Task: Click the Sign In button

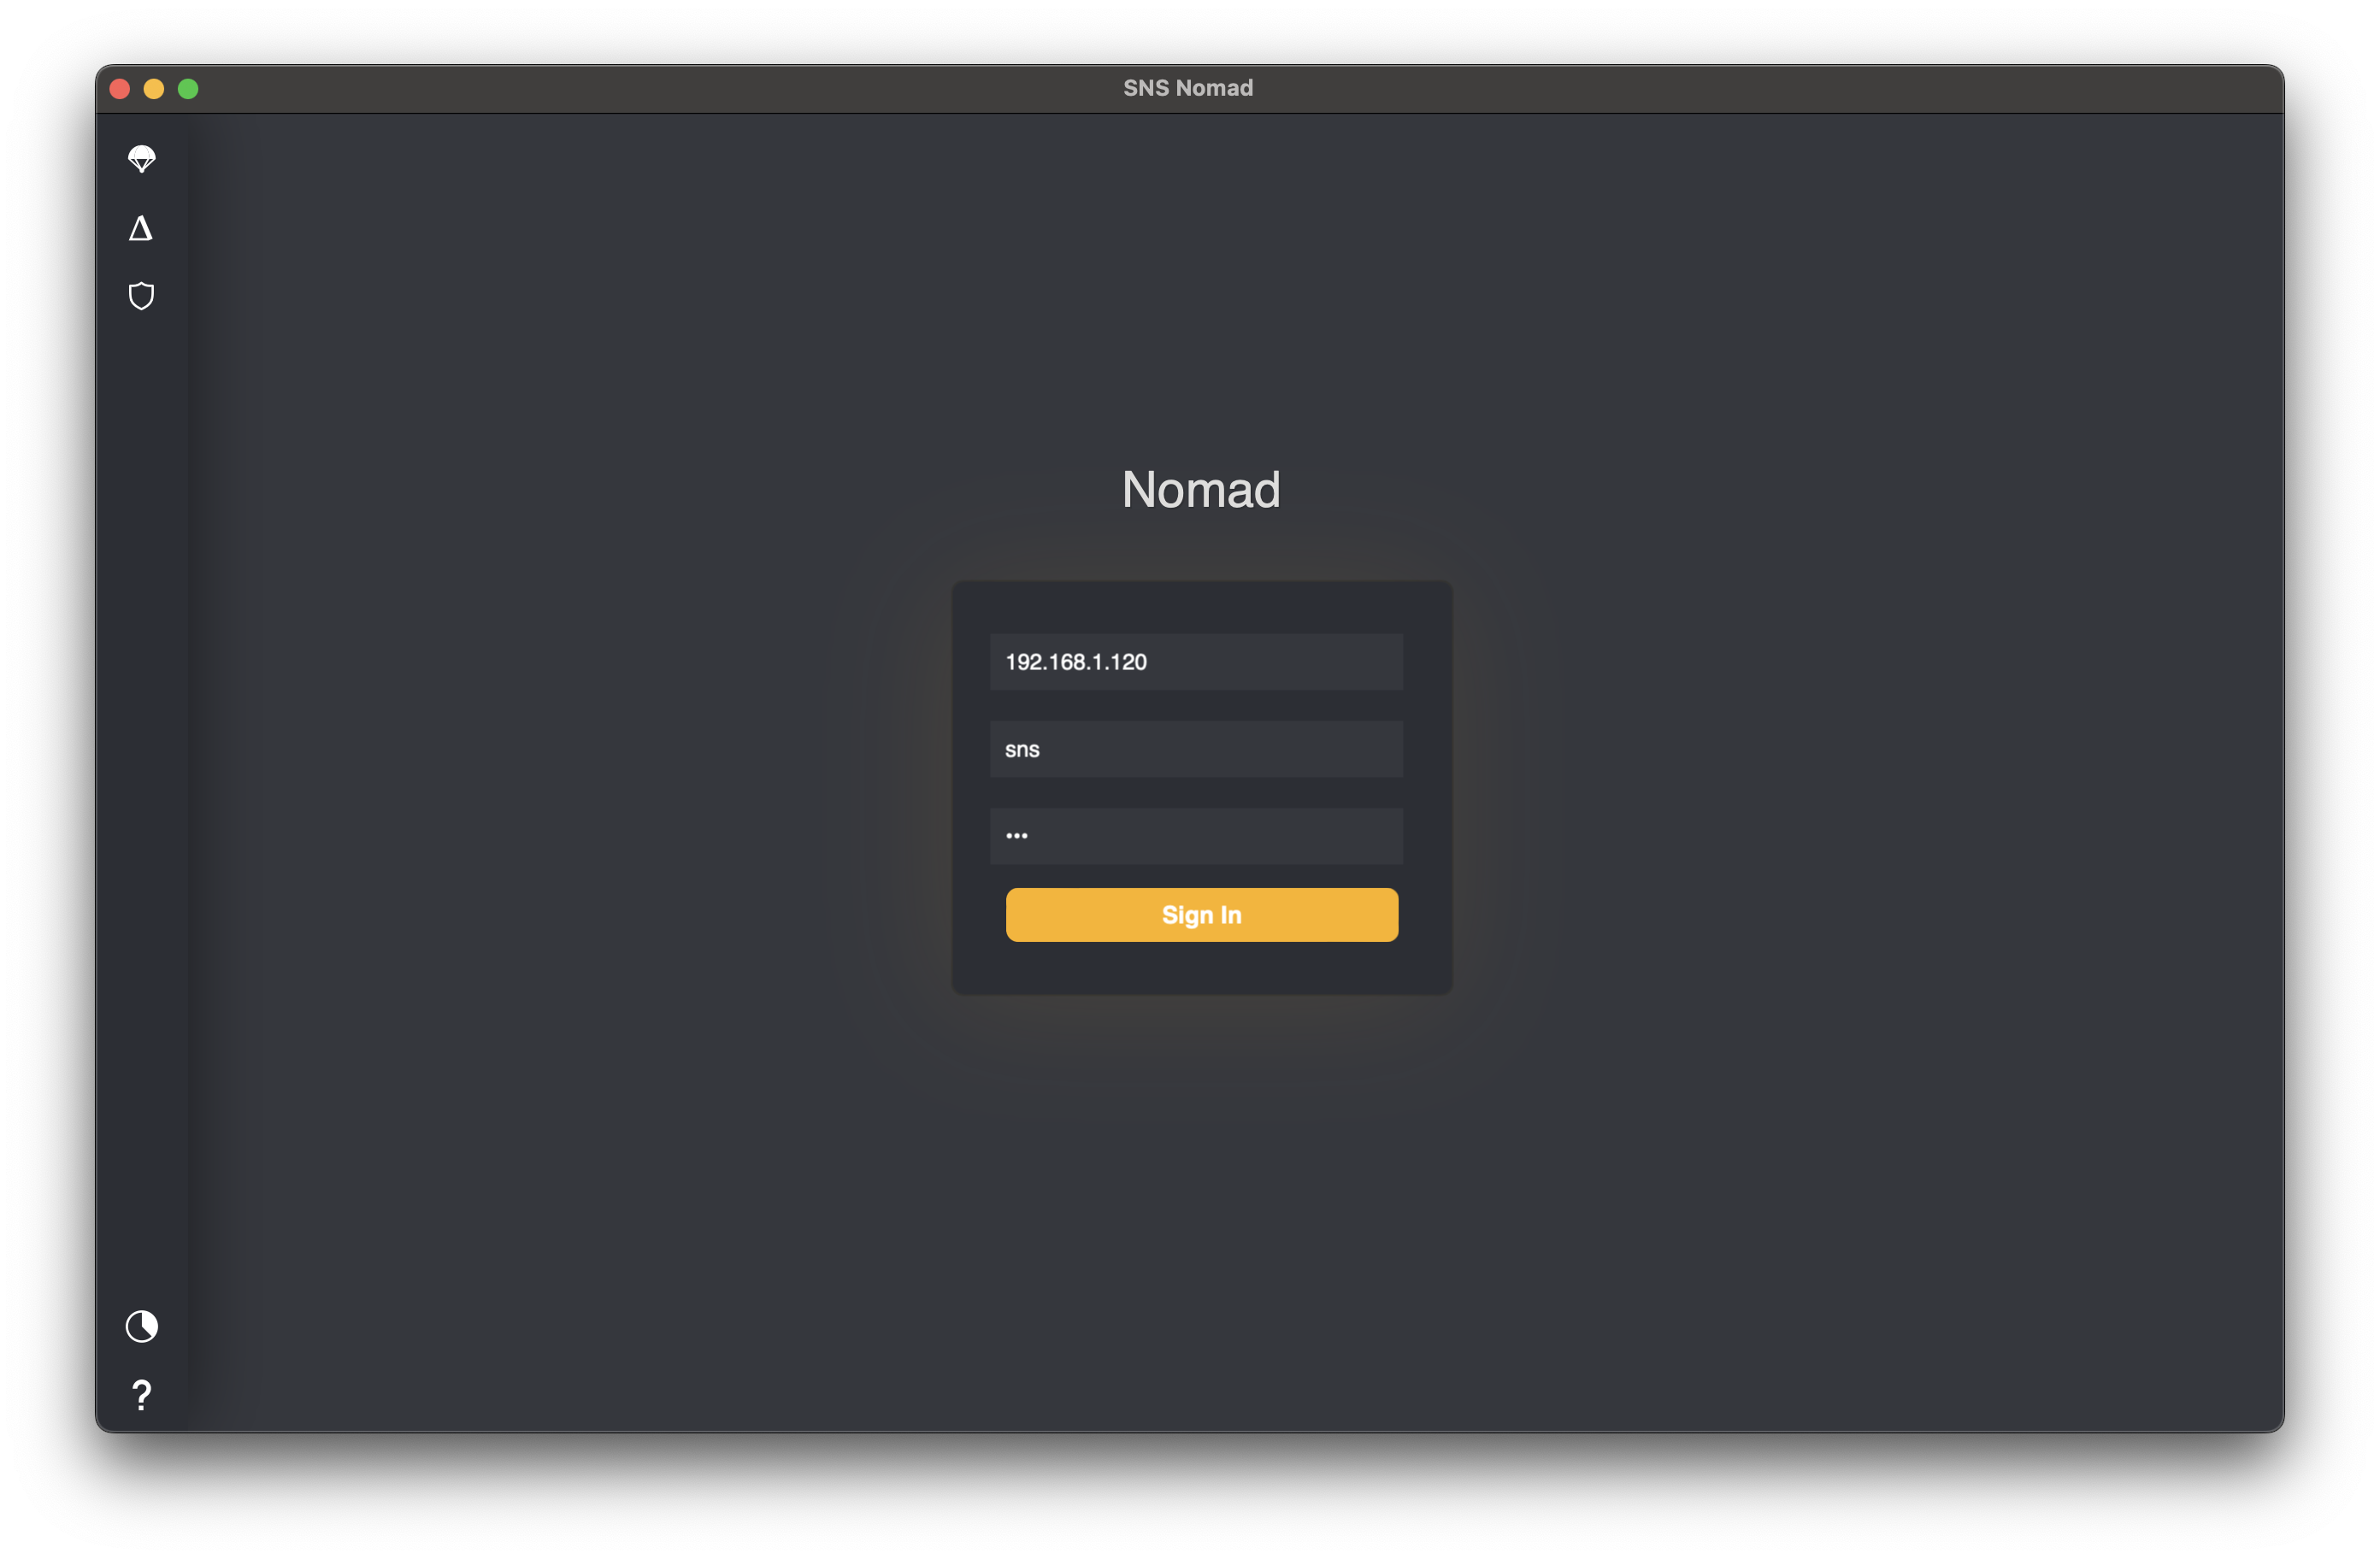Action: coord(1202,915)
